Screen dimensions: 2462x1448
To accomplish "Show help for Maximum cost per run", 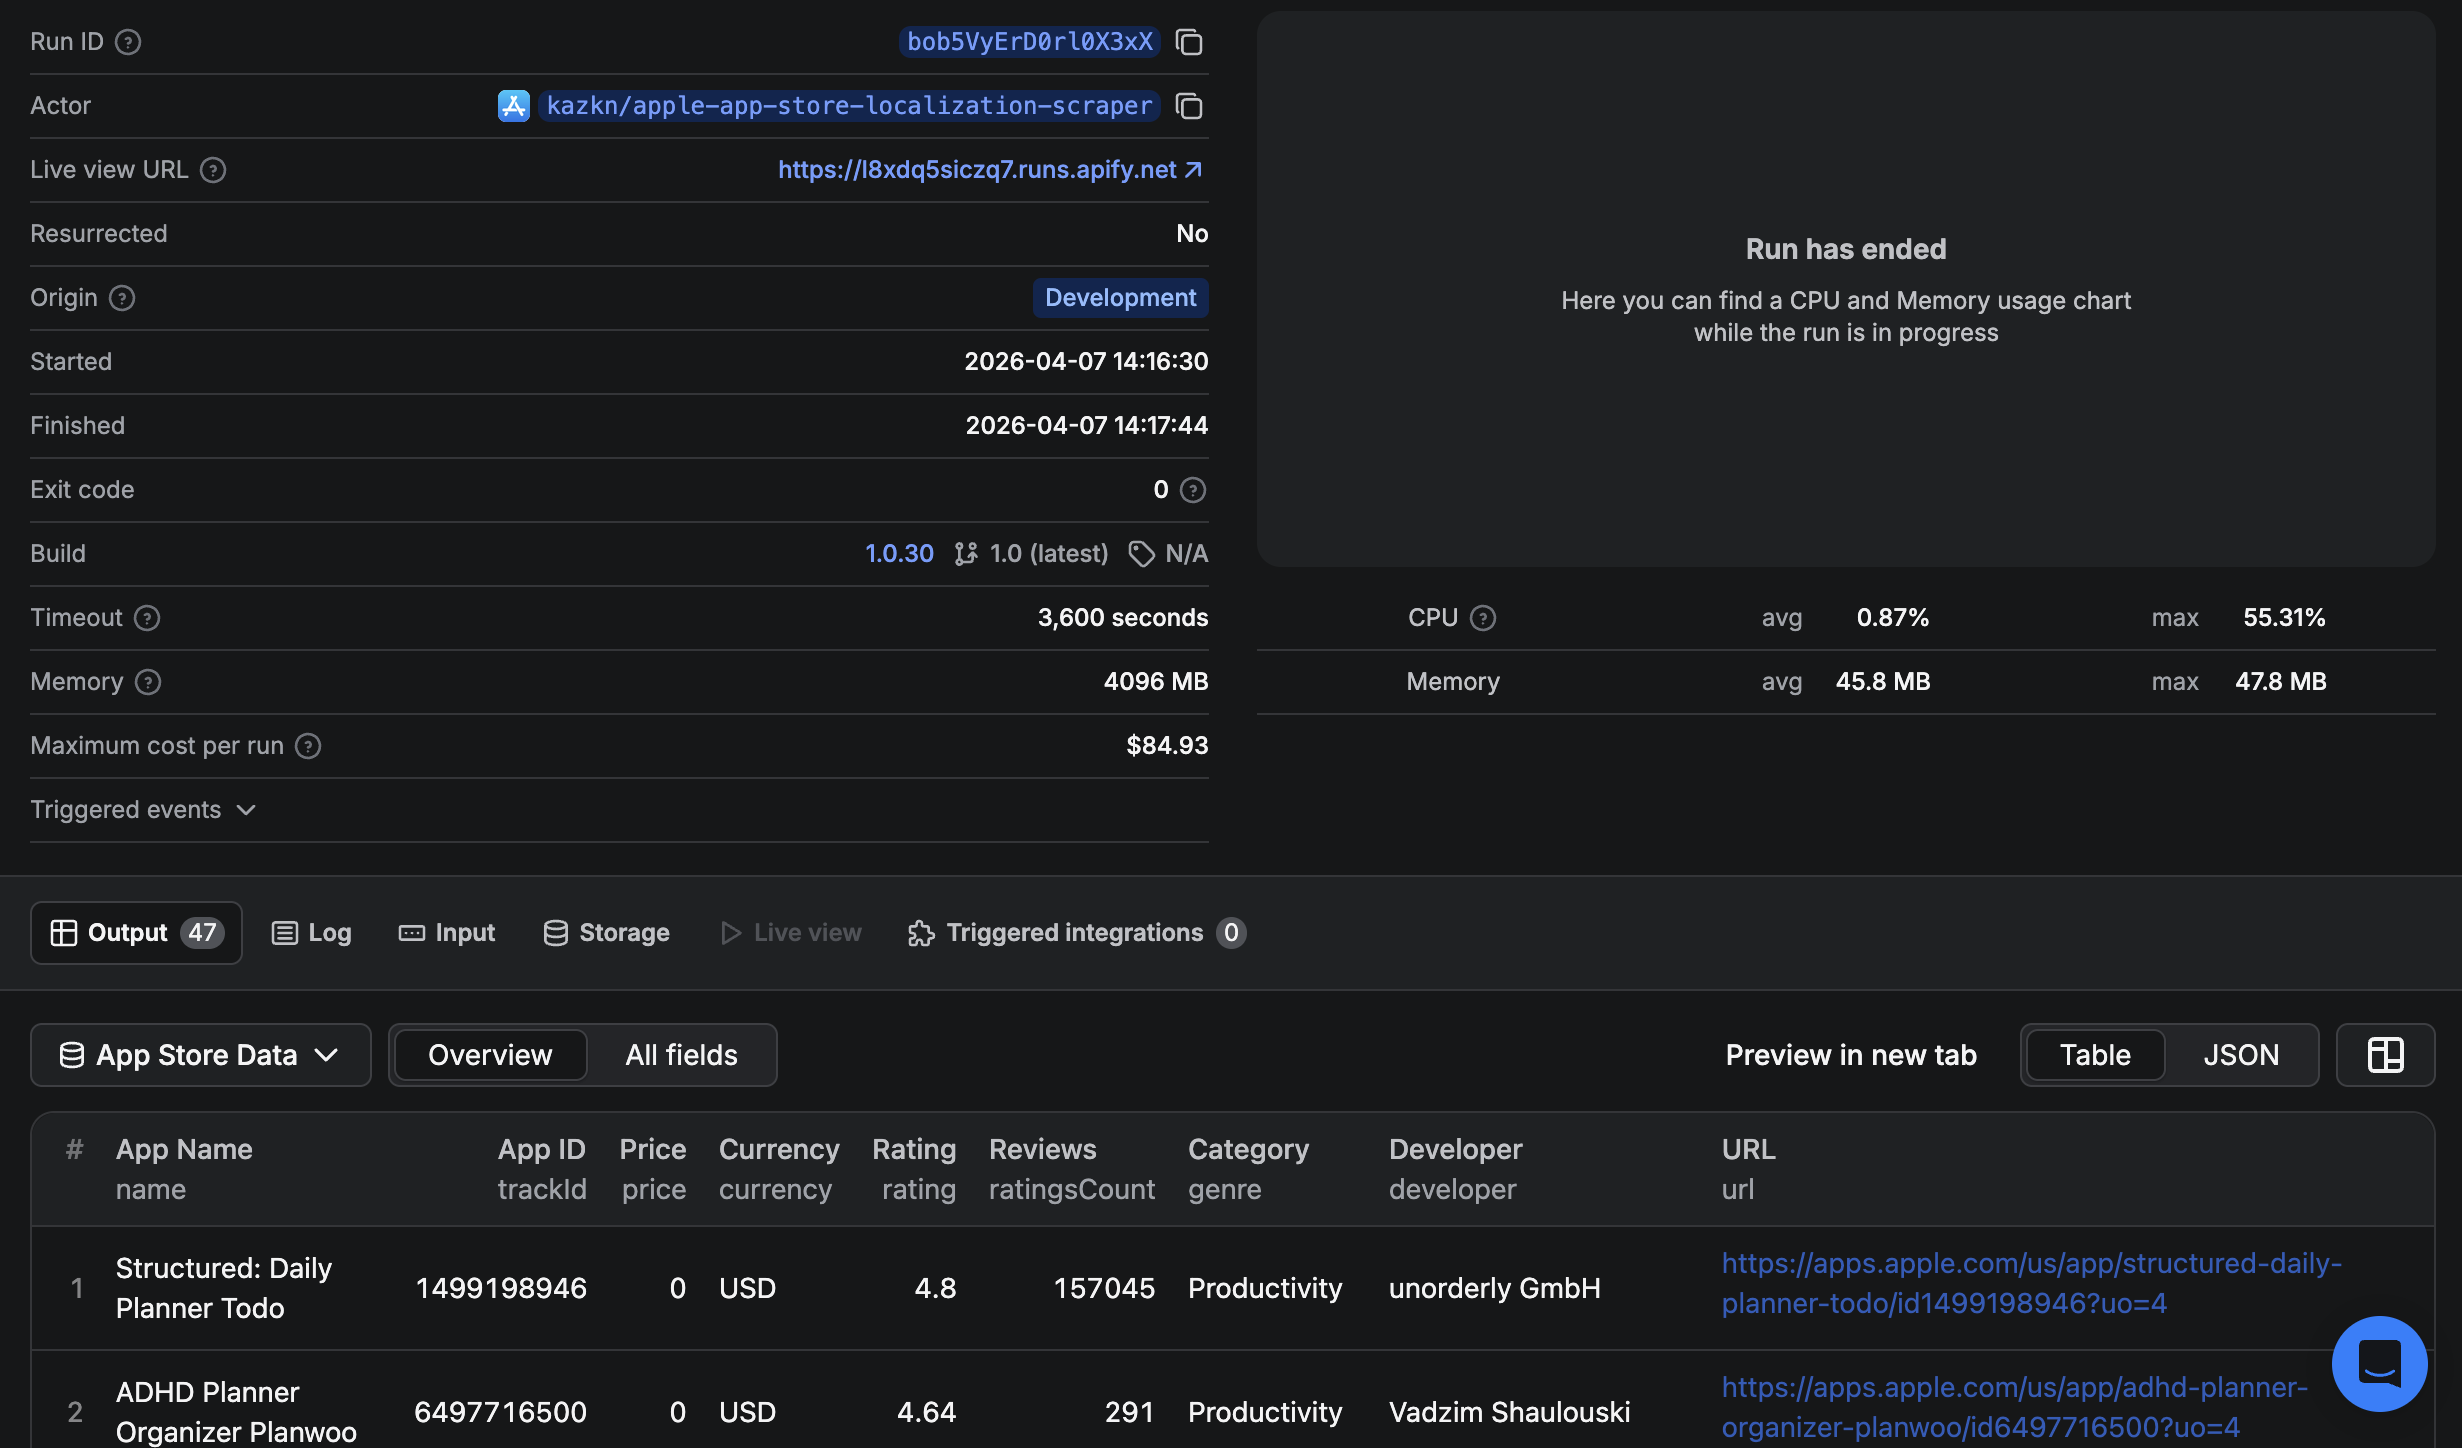I will [x=308, y=746].
